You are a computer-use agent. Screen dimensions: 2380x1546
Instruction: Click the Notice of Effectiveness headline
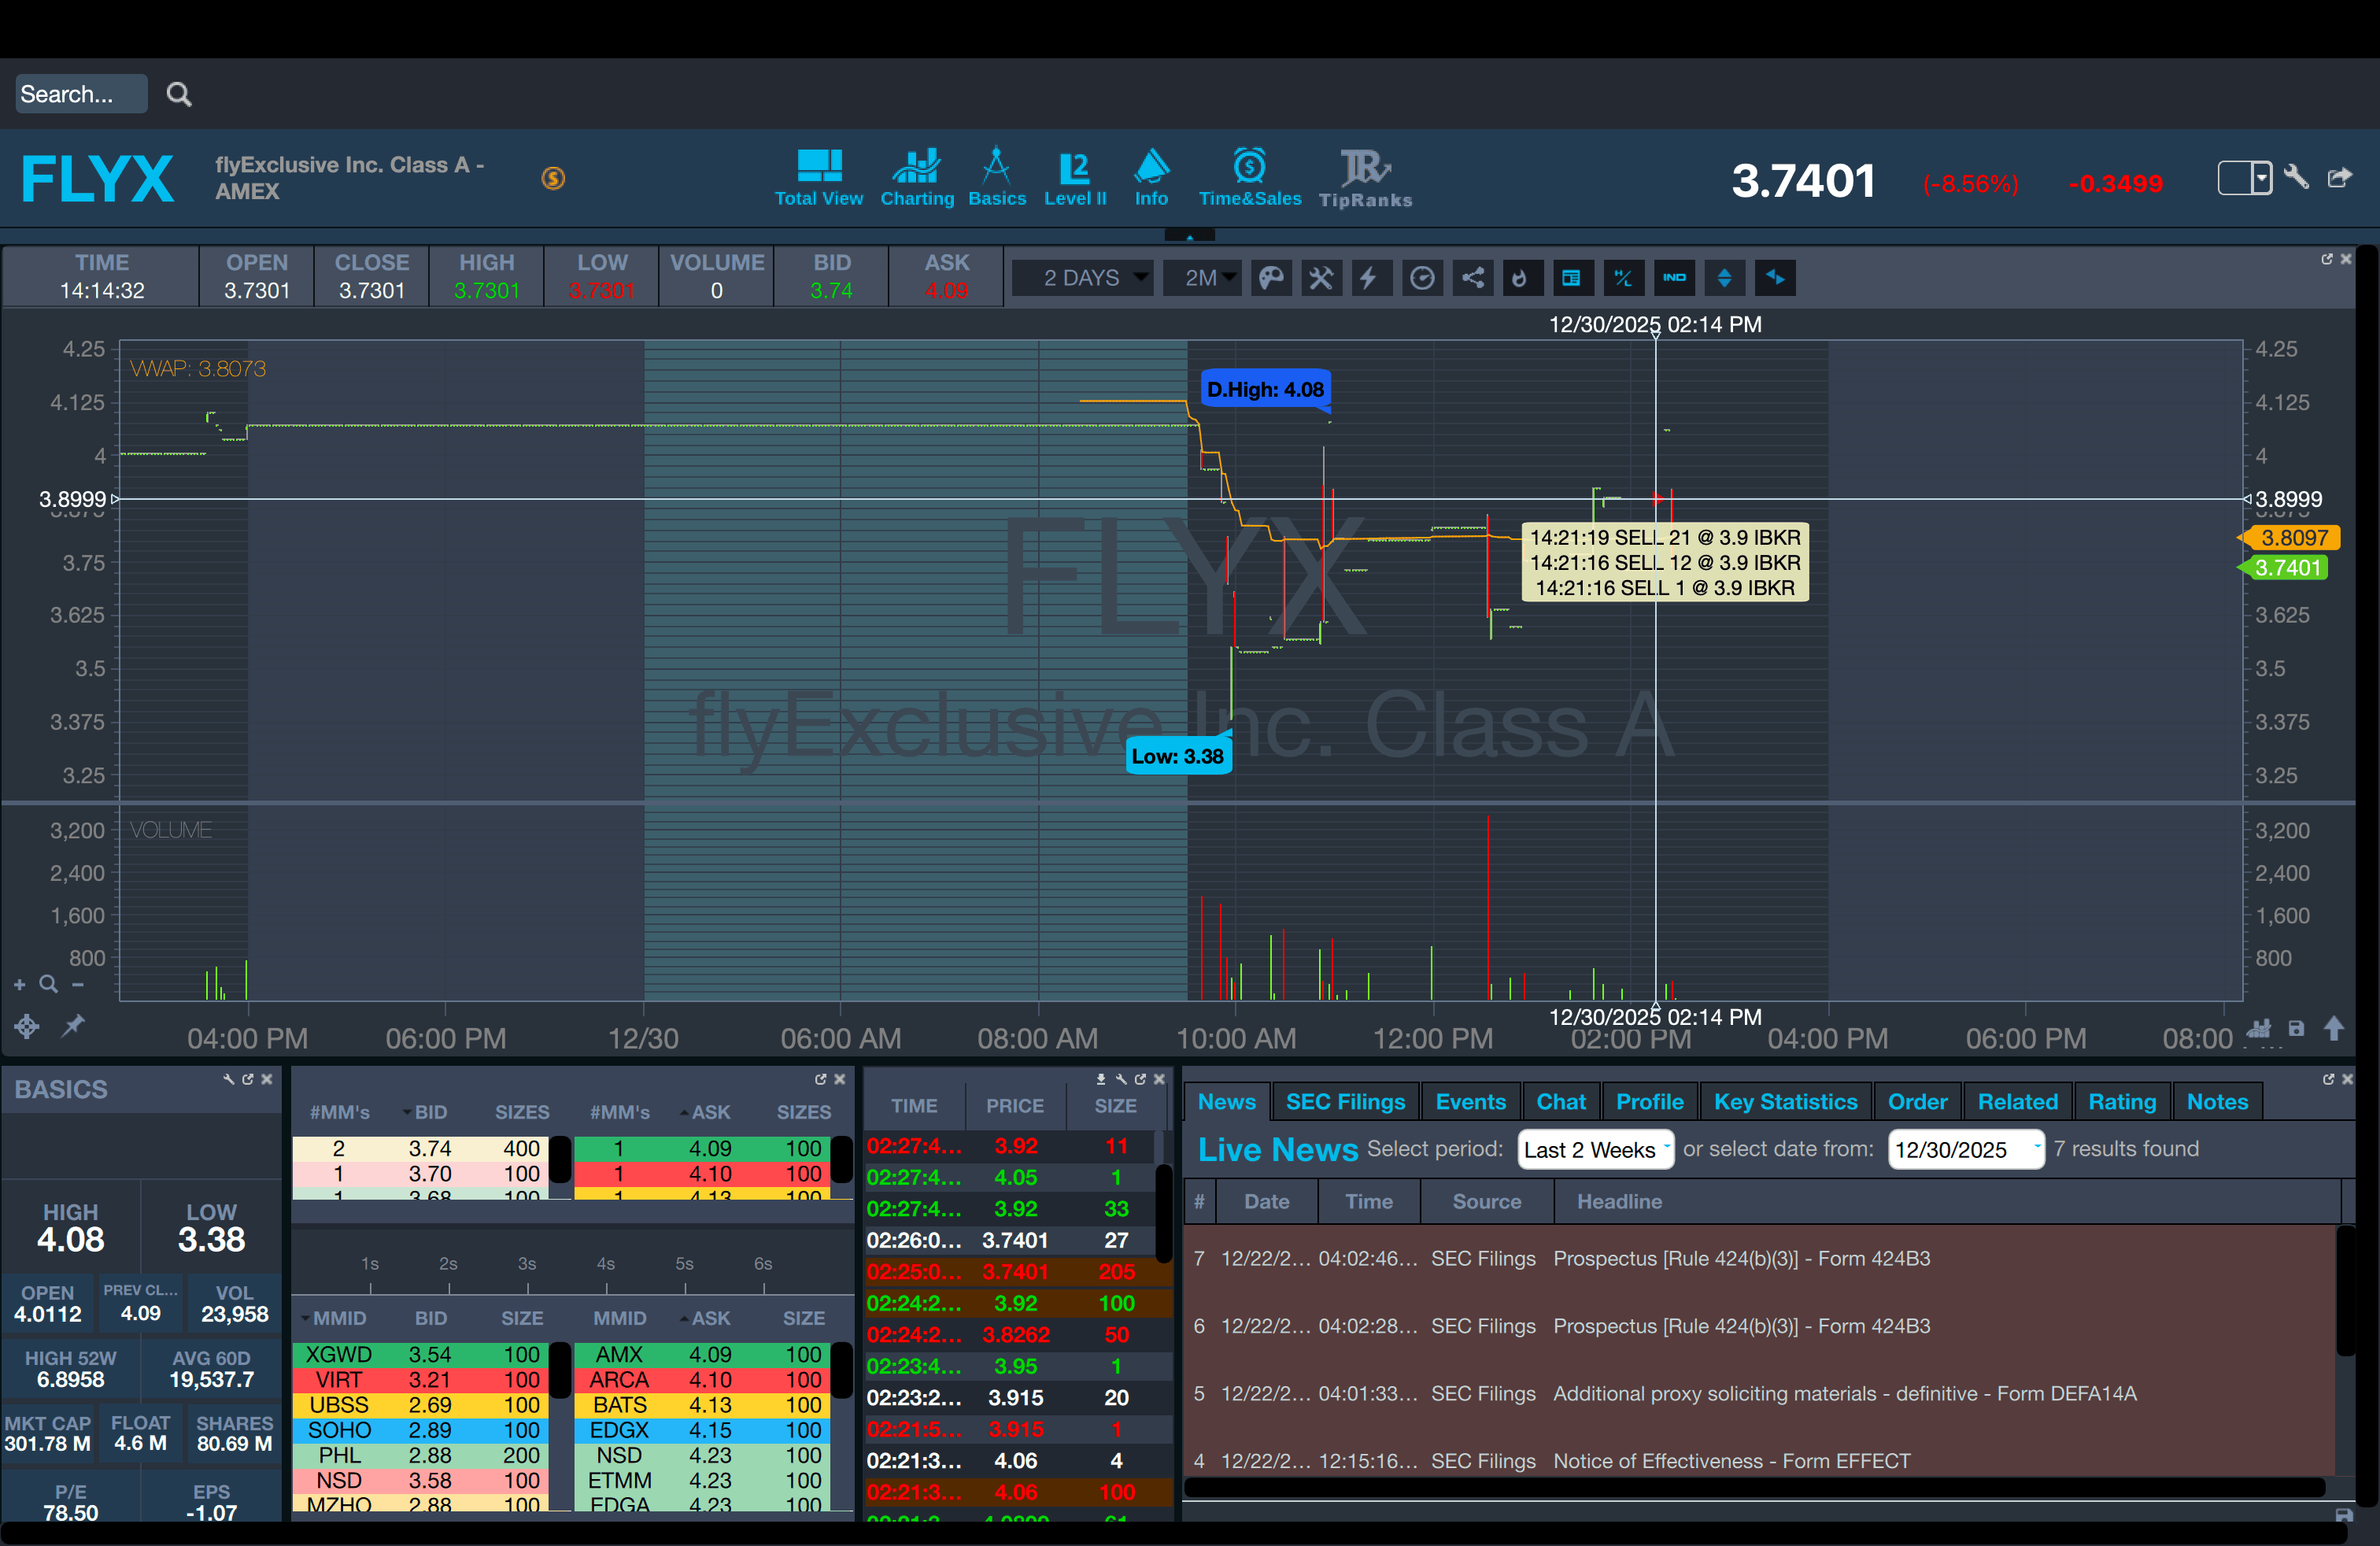click(1731, 1461)
